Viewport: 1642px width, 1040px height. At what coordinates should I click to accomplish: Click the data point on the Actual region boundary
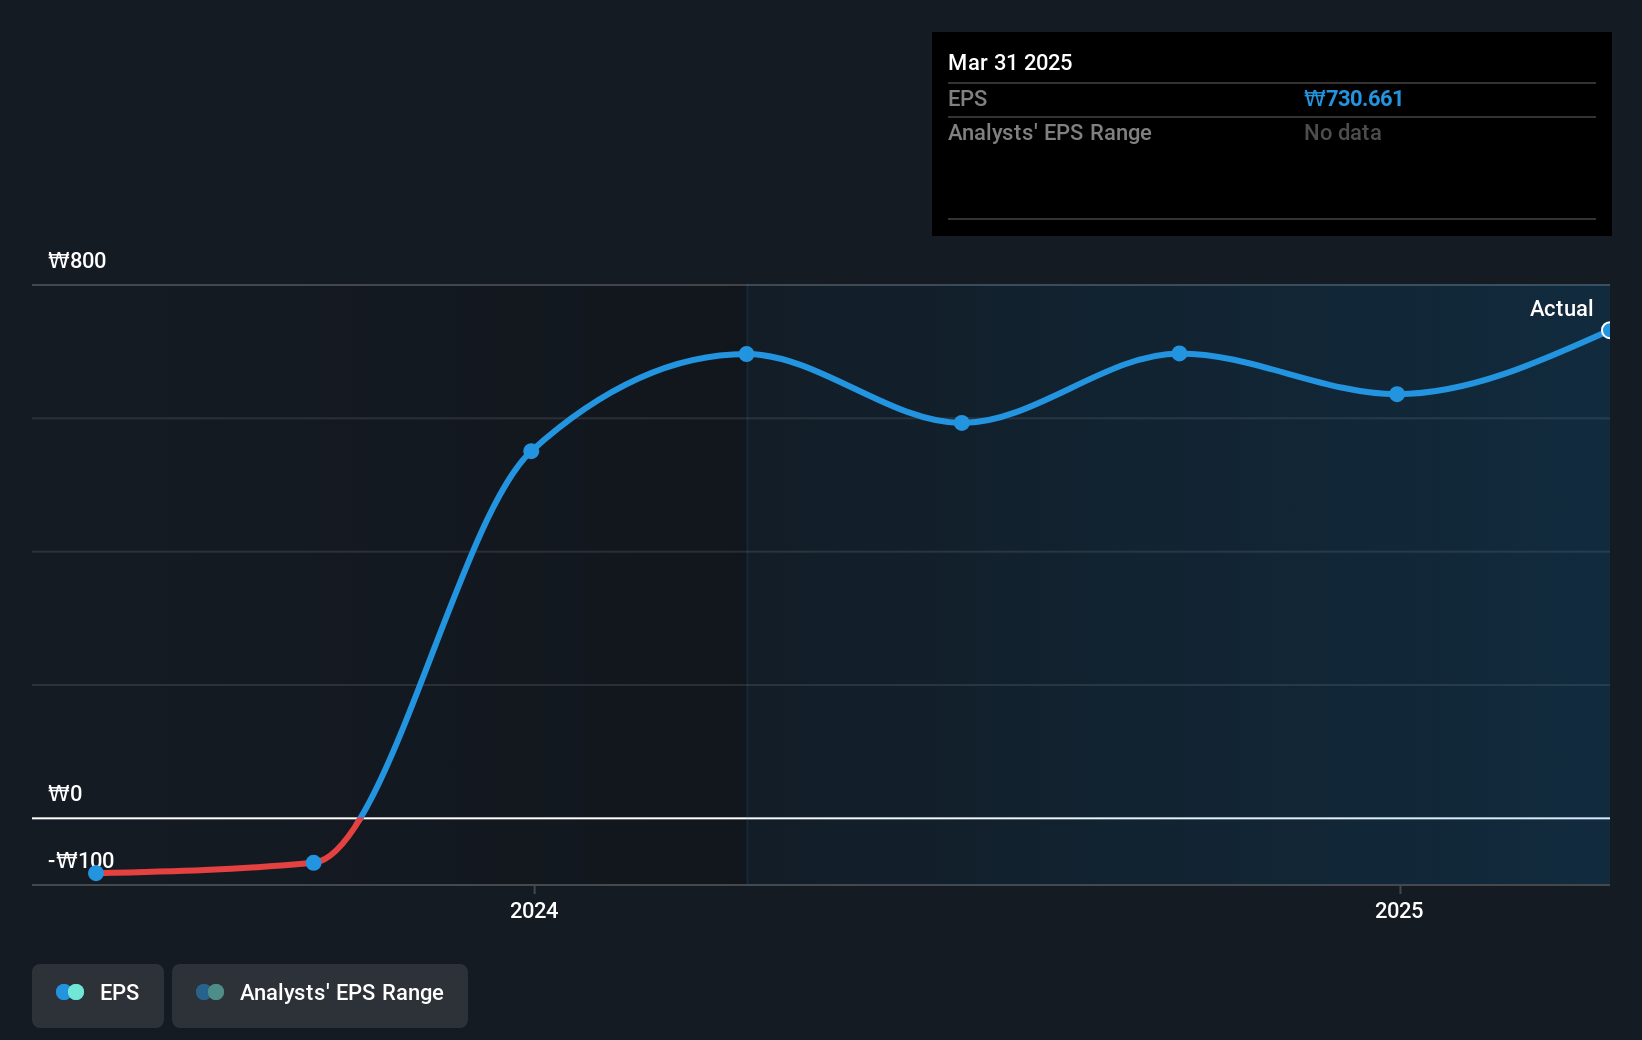click(x=747, y=354)
